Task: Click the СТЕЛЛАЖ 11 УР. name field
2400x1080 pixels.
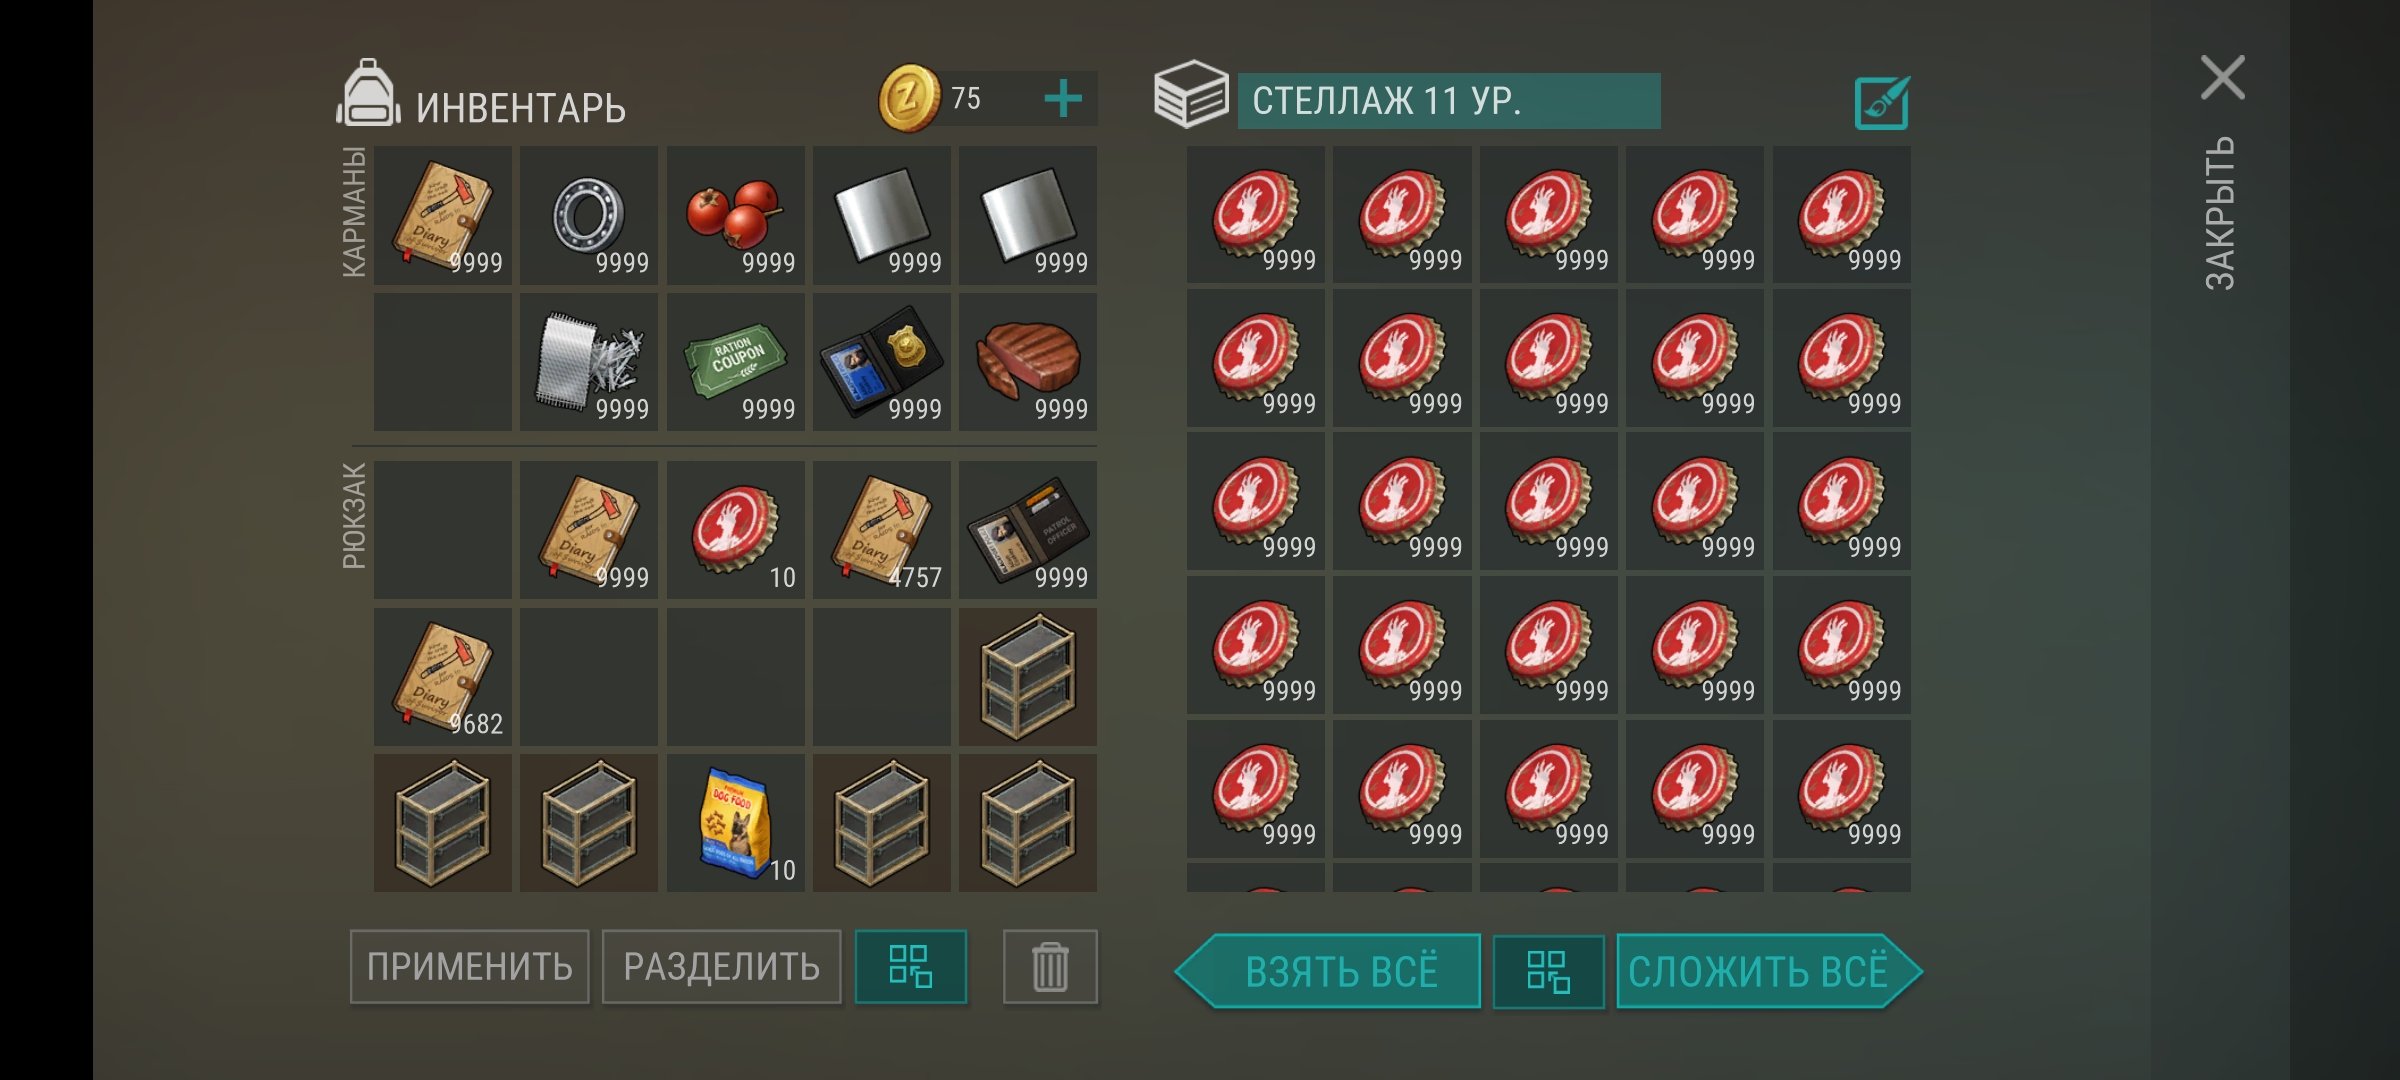Action: pyautogui.click(x=1449, y=101)
